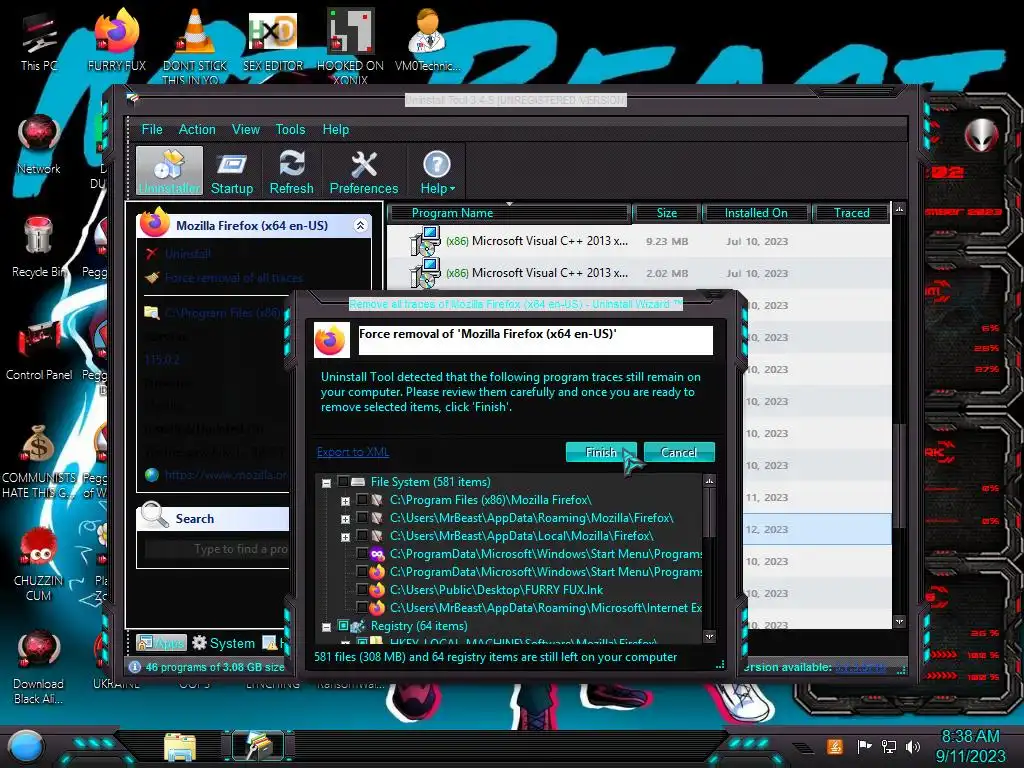Click the Java tray icon
The width and height of the screenshot is (1024, 768).
coord(834,746)
